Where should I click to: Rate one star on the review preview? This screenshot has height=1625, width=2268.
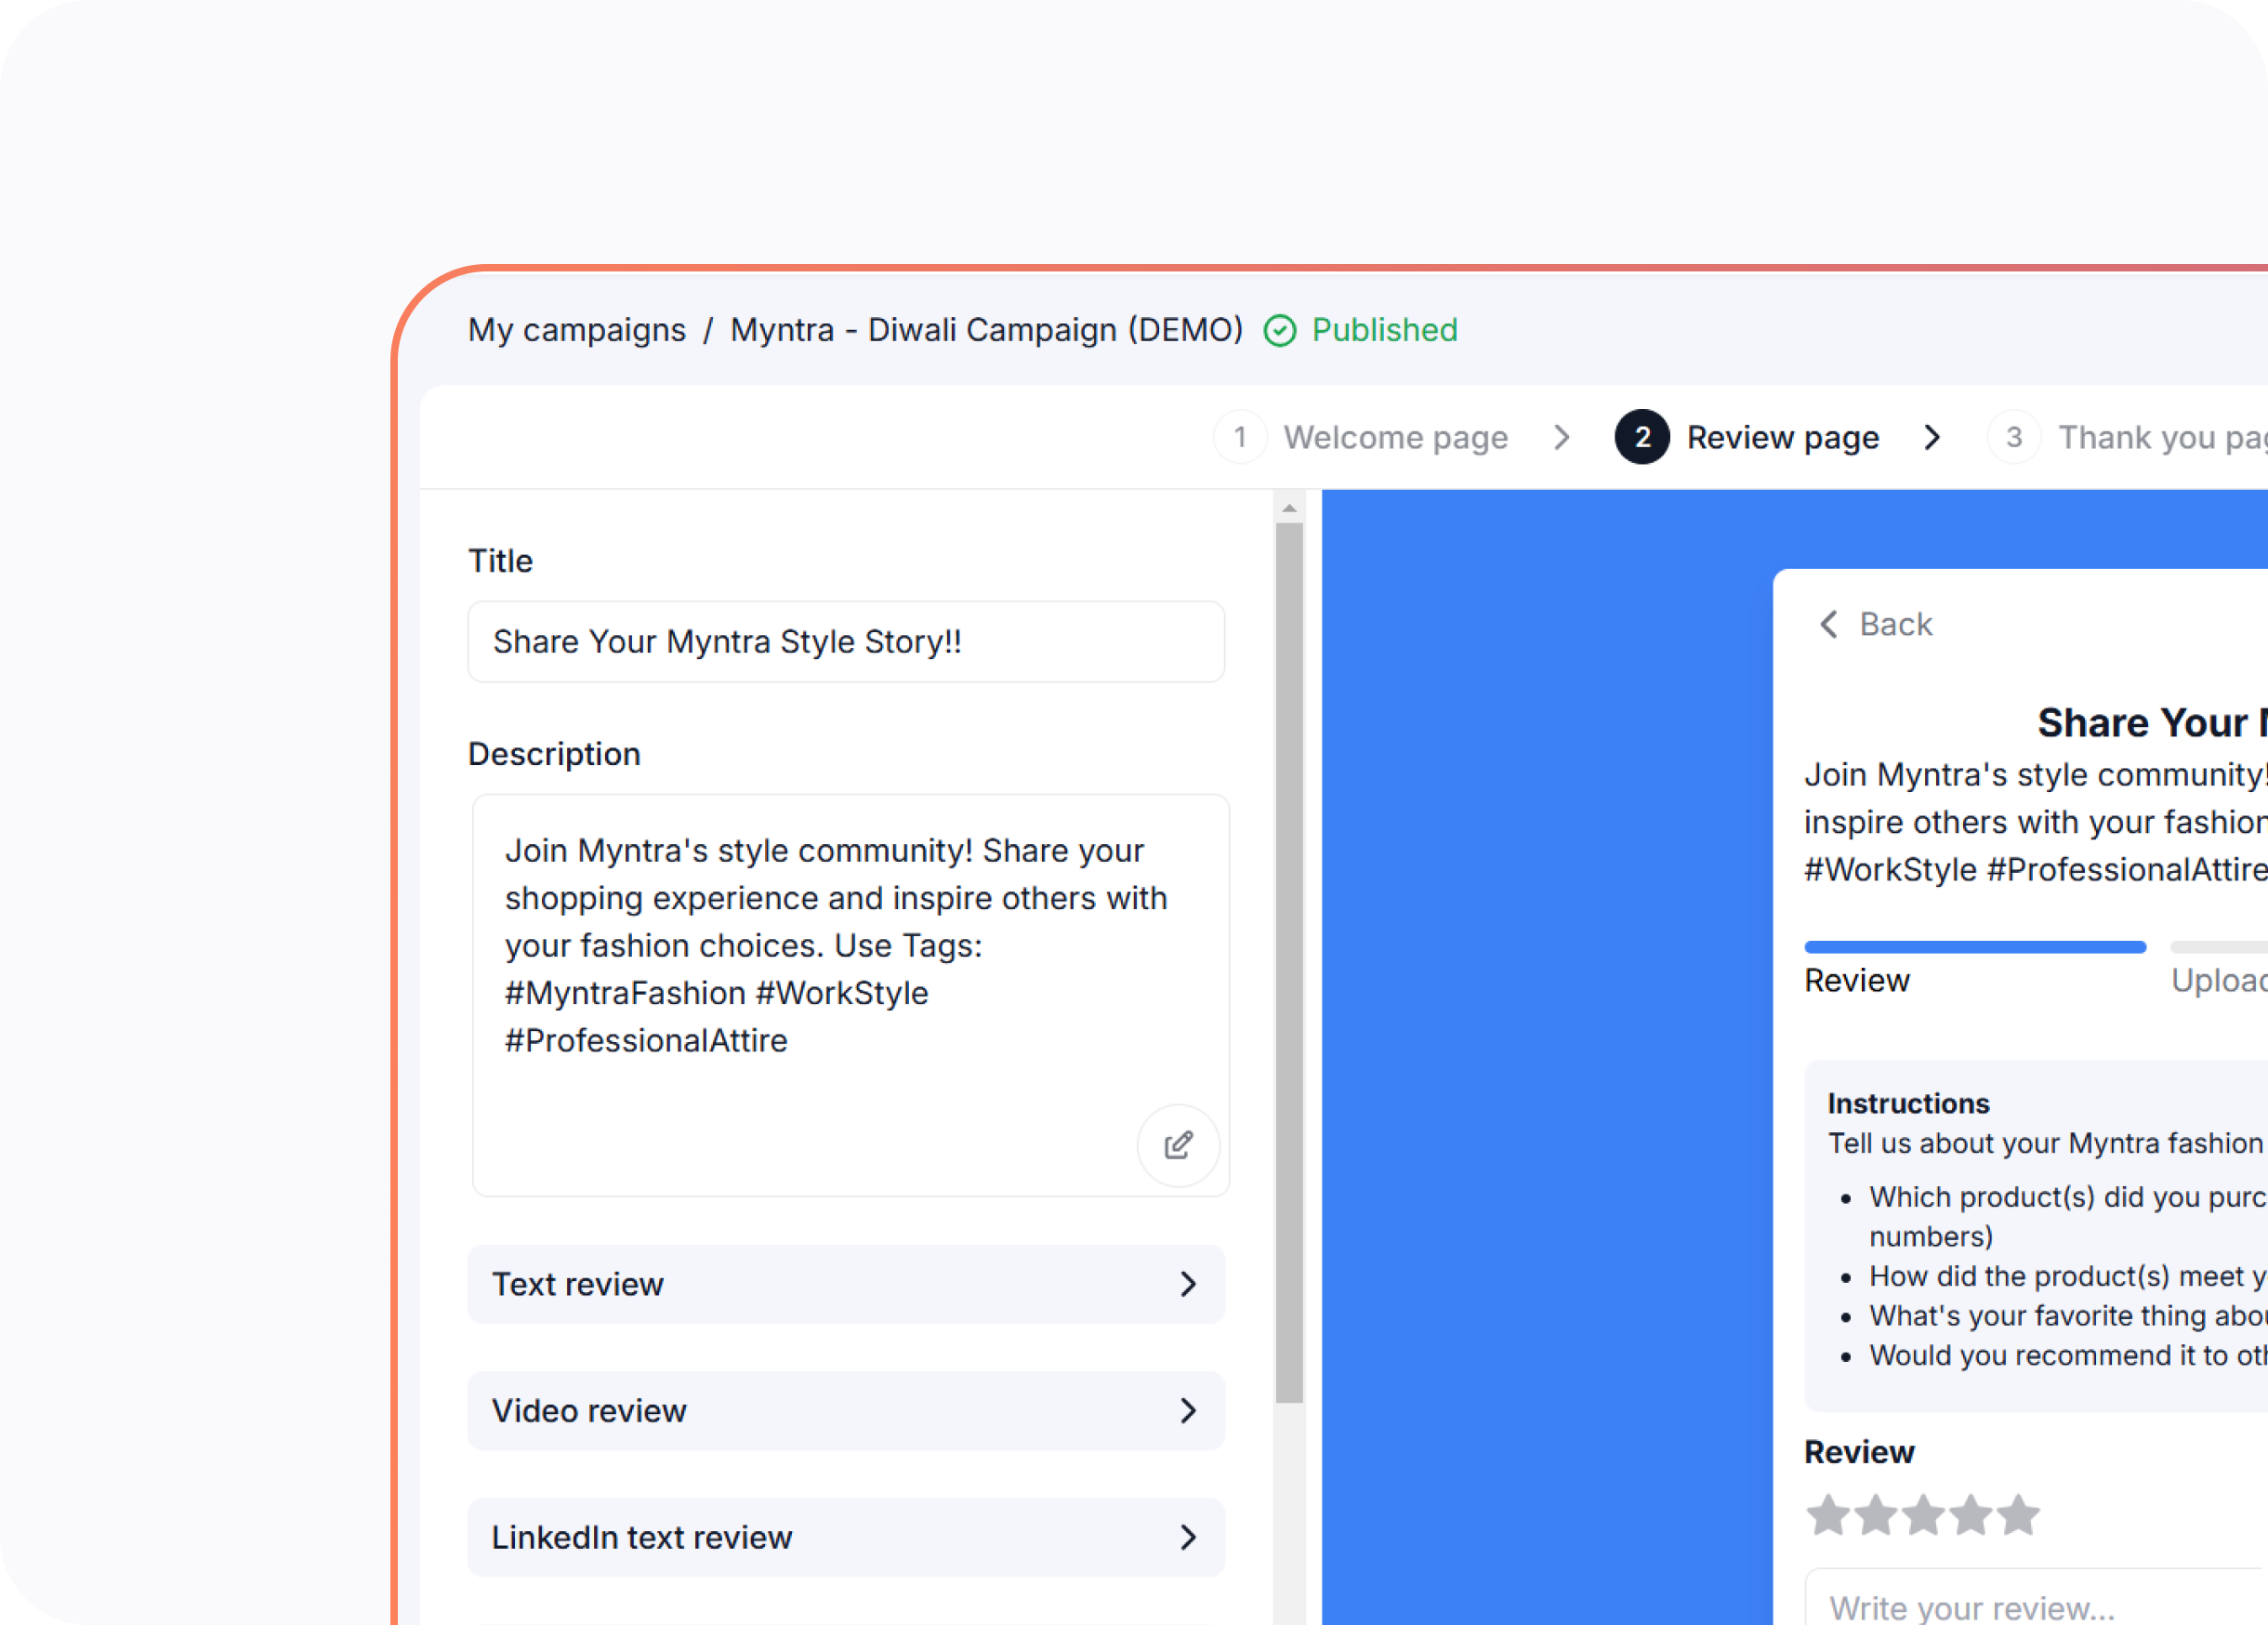point(1827,1515)
